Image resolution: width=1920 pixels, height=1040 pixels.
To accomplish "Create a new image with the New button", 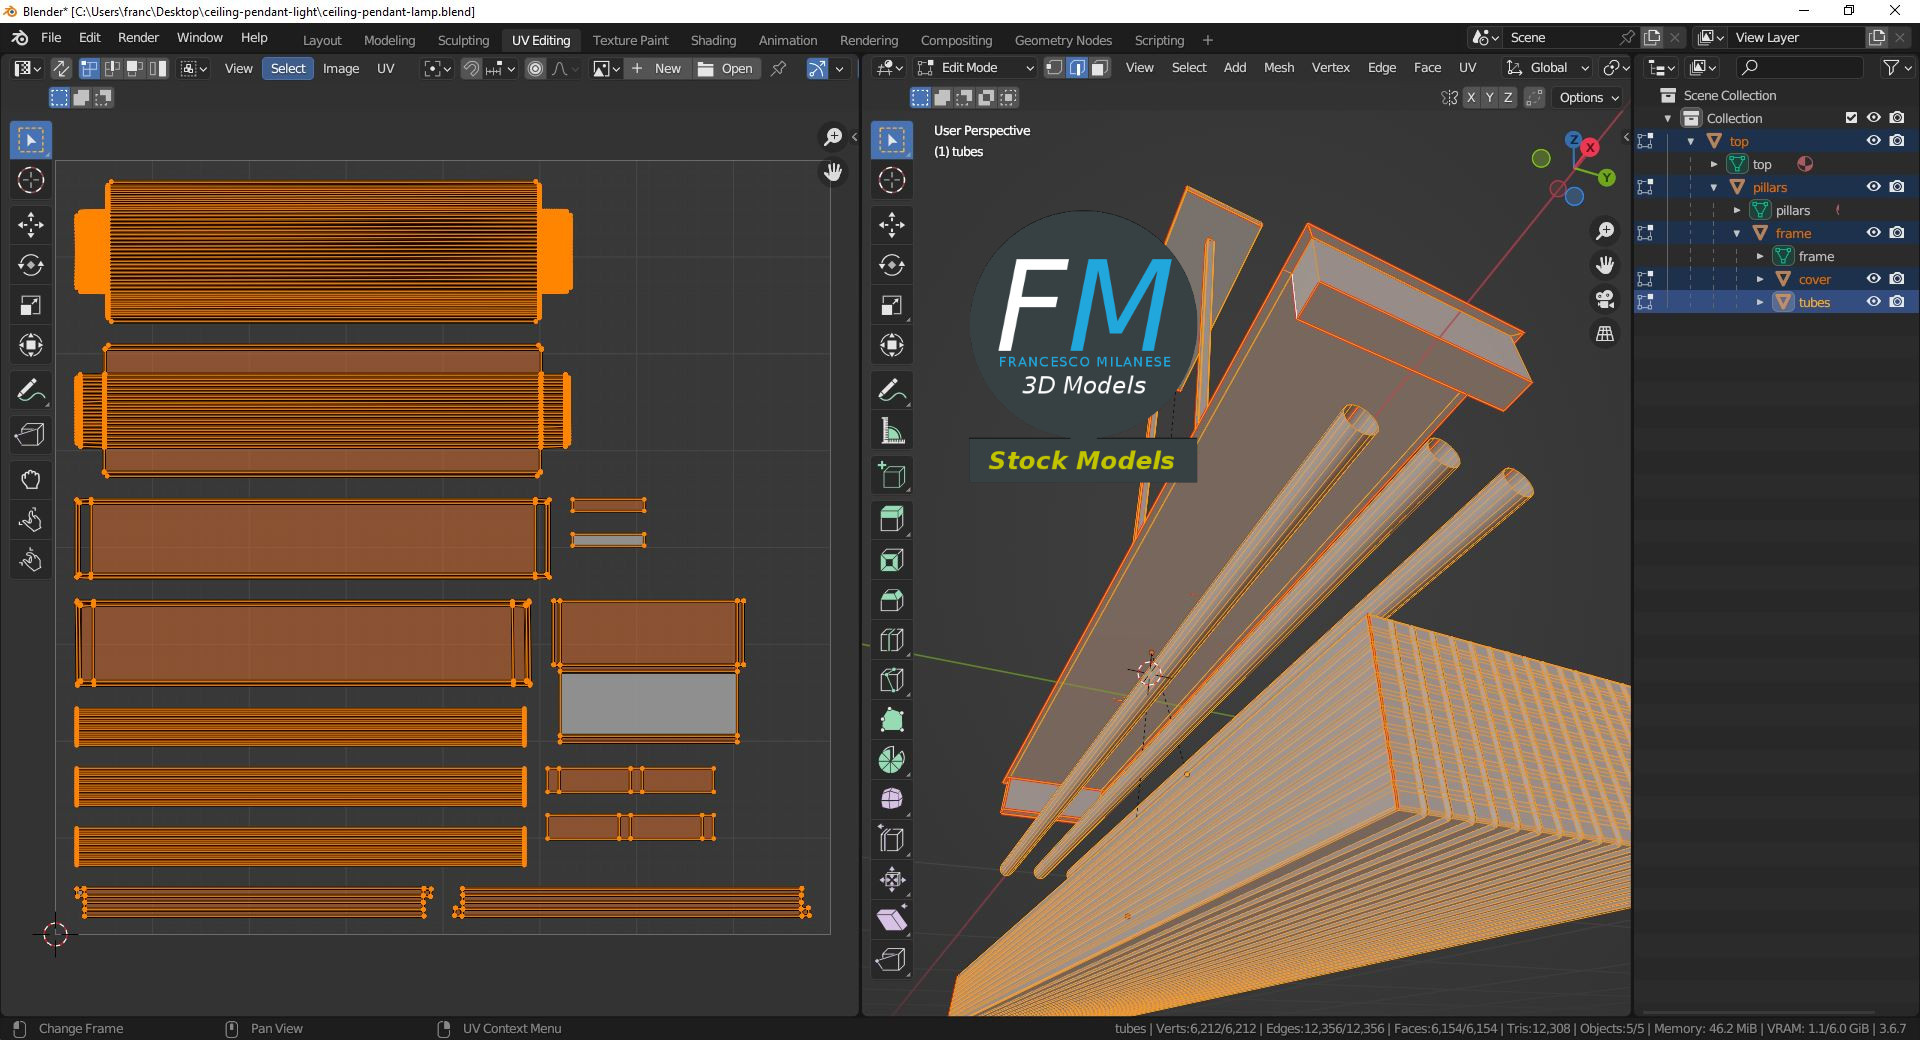I will [657, 68].
